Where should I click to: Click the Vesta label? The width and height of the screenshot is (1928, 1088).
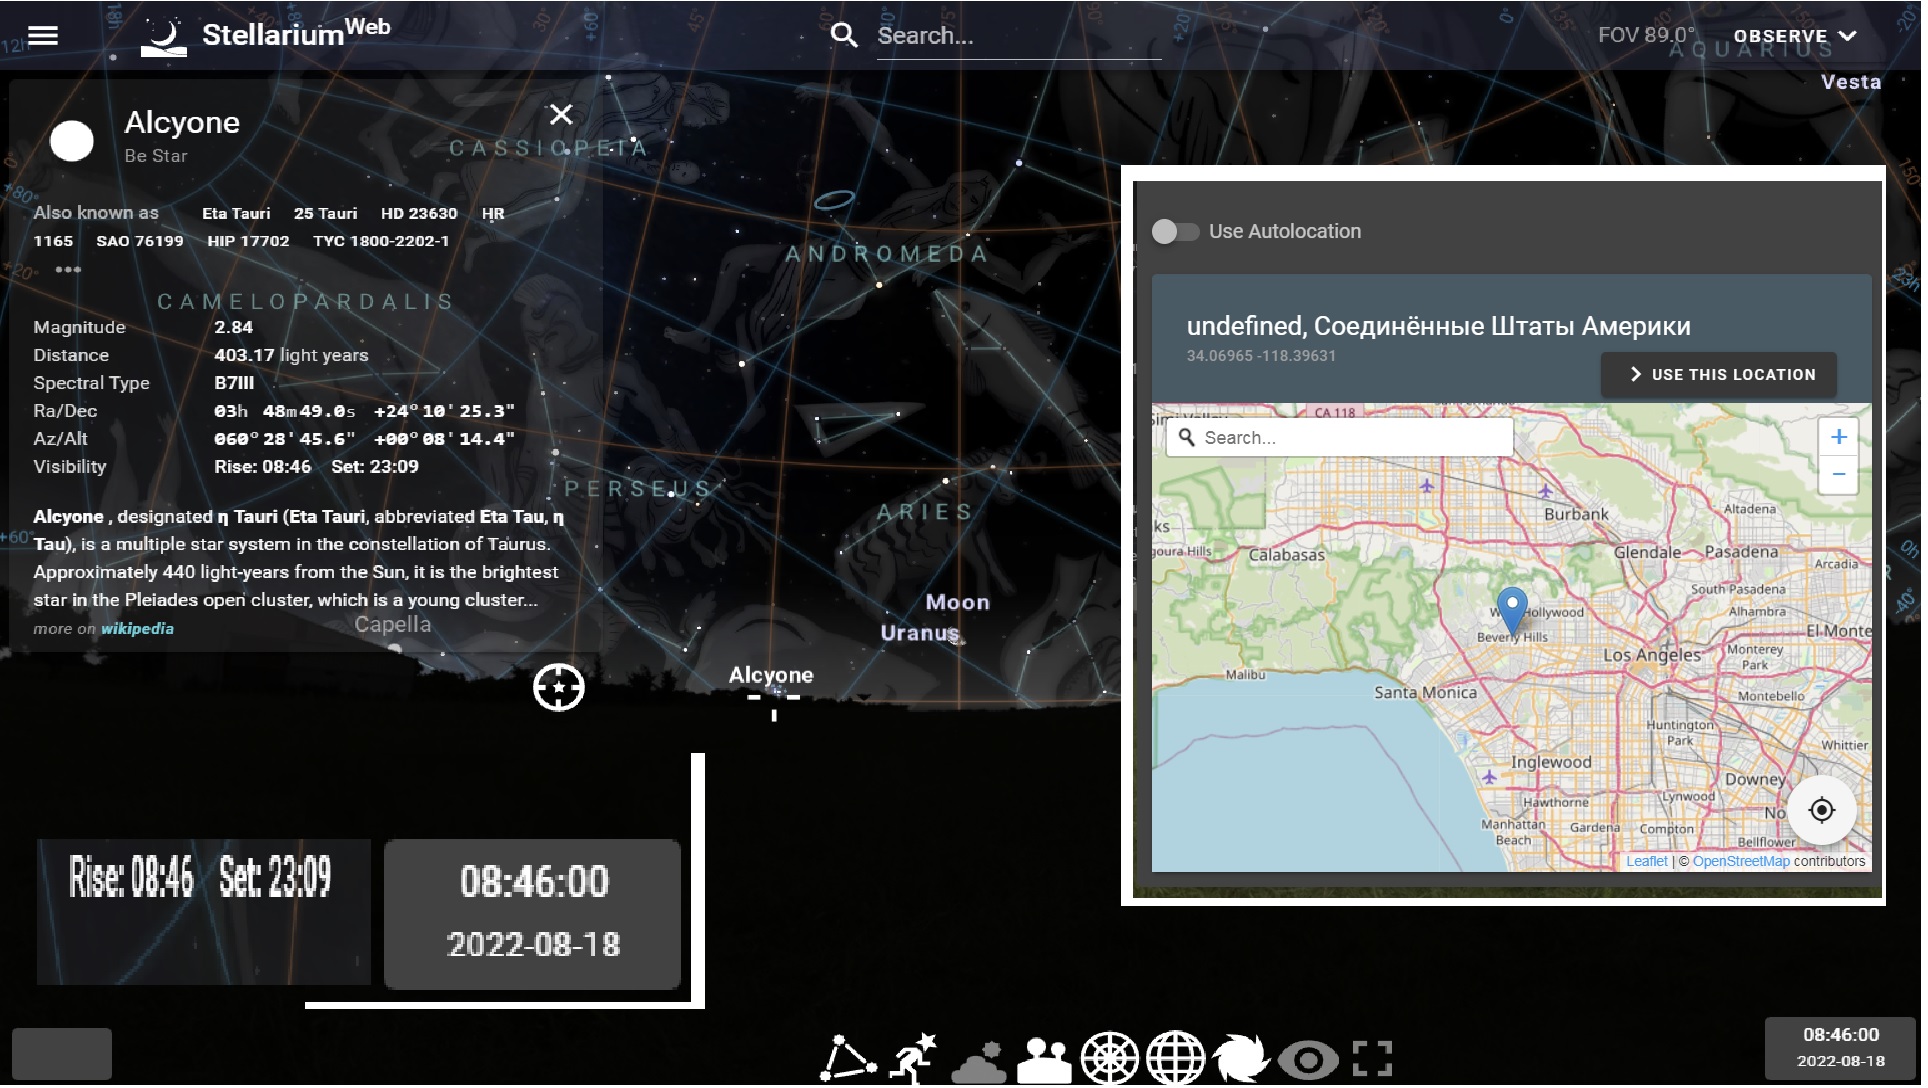coord(1851,83)
